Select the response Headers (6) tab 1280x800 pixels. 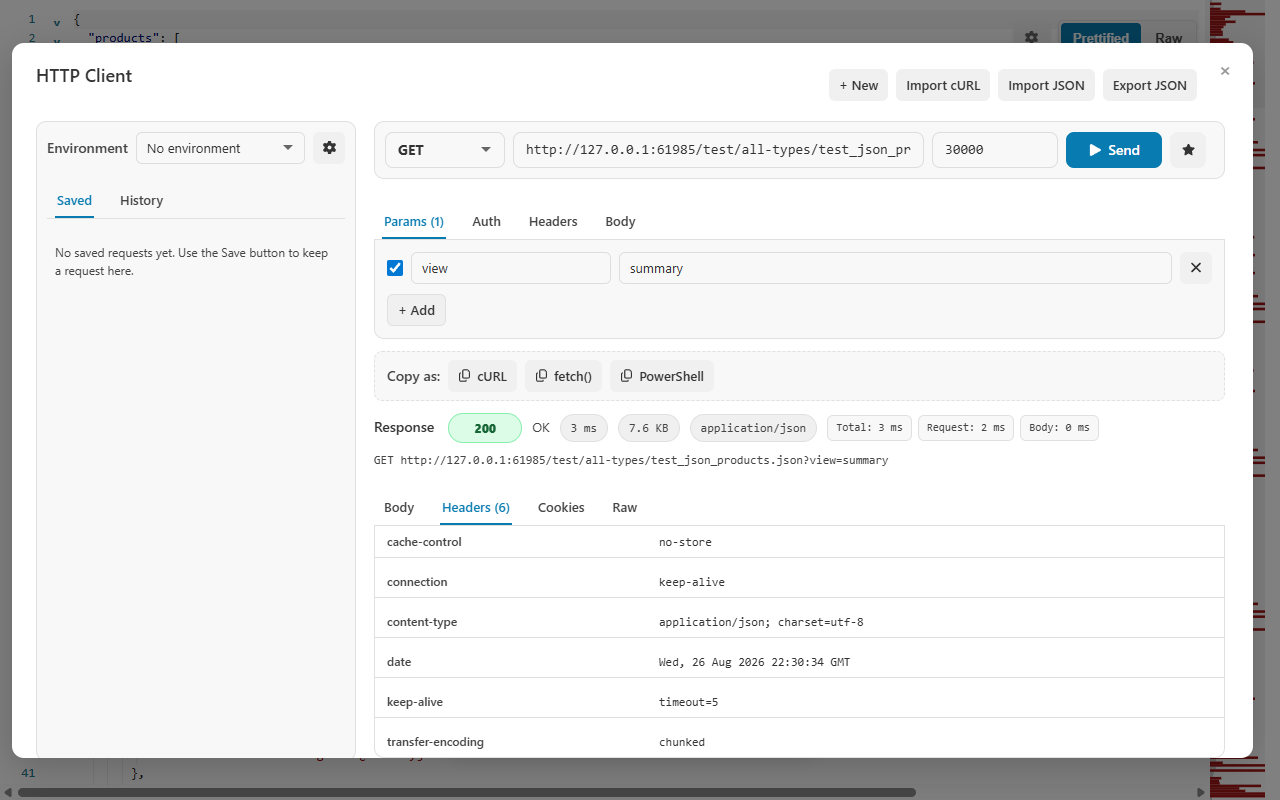[x=476, y=507]
